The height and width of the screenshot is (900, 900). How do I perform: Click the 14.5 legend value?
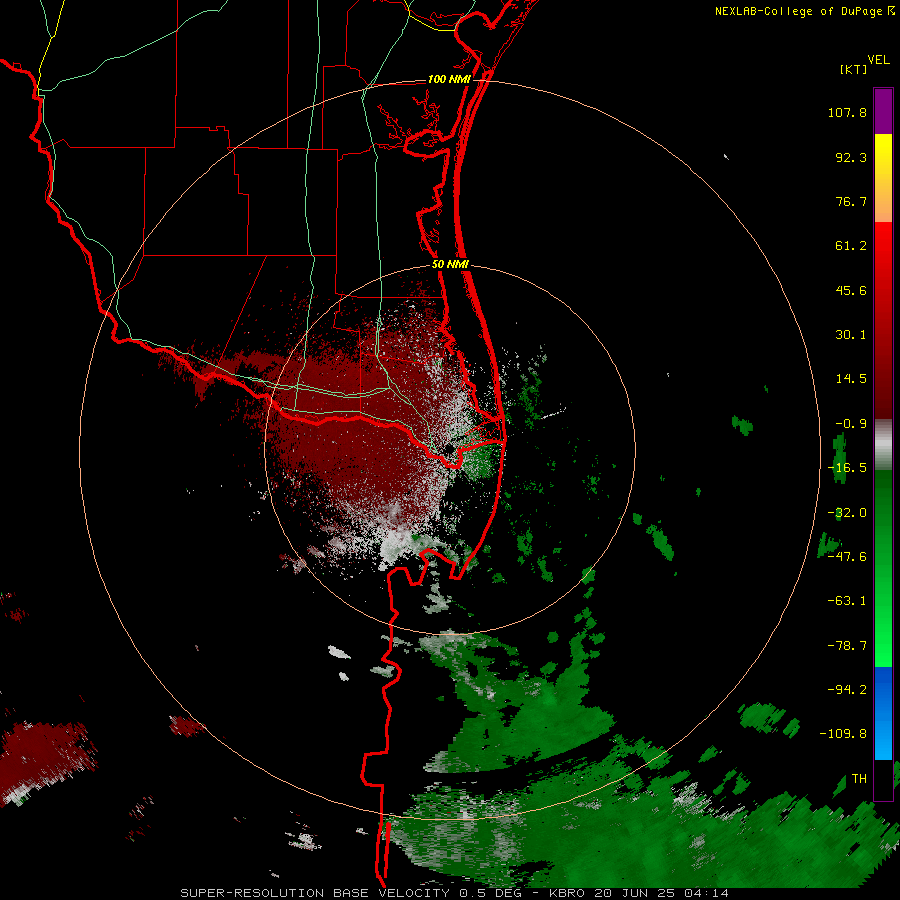coord(851,379)
